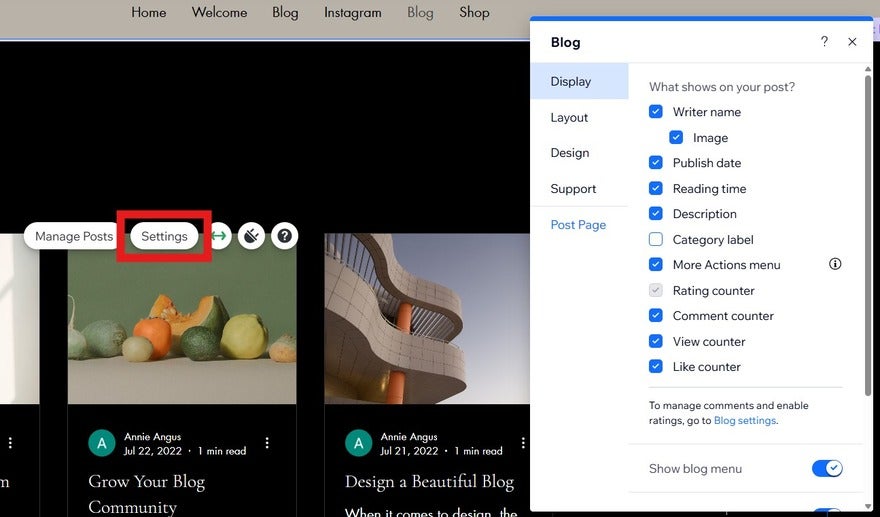This screenshot has width=880, height=517.
Task: Turn off the Show blog menu toggle
Action: pos(826,469)
